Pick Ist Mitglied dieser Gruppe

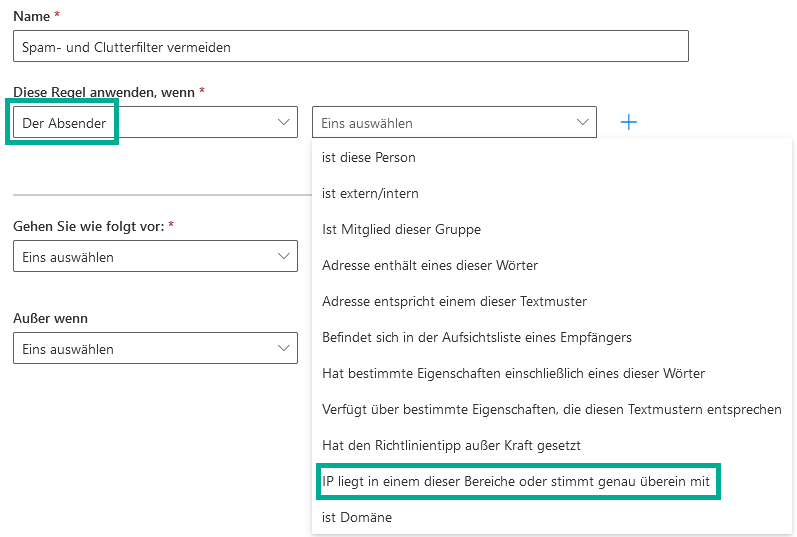401,229
